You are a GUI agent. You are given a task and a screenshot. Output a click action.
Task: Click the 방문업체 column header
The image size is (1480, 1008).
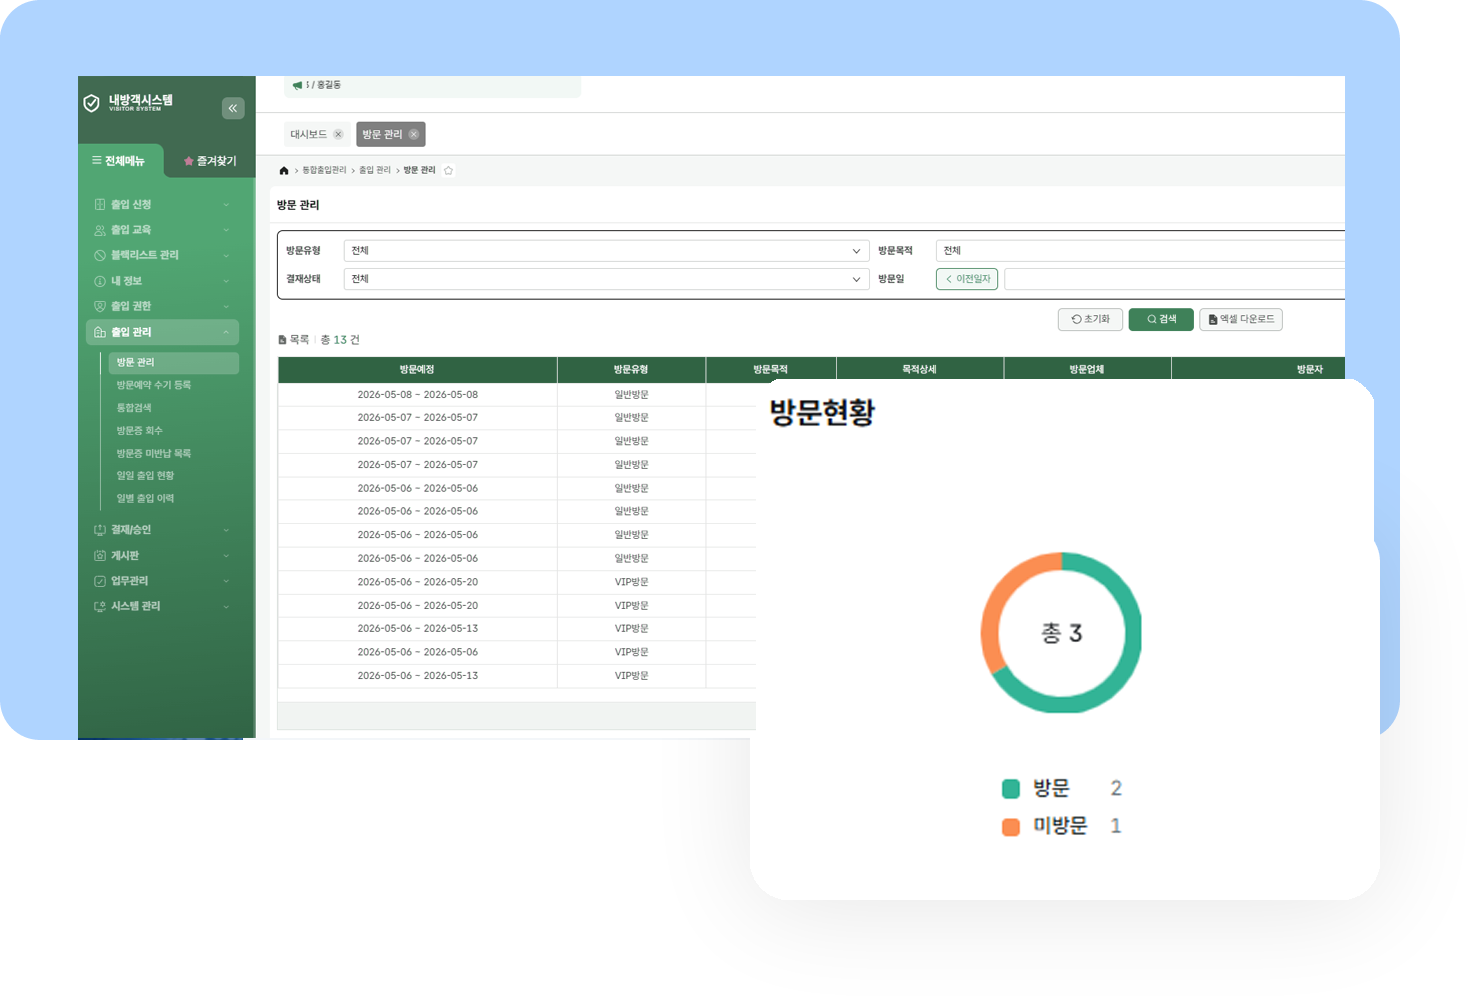tap(1087, 370)
